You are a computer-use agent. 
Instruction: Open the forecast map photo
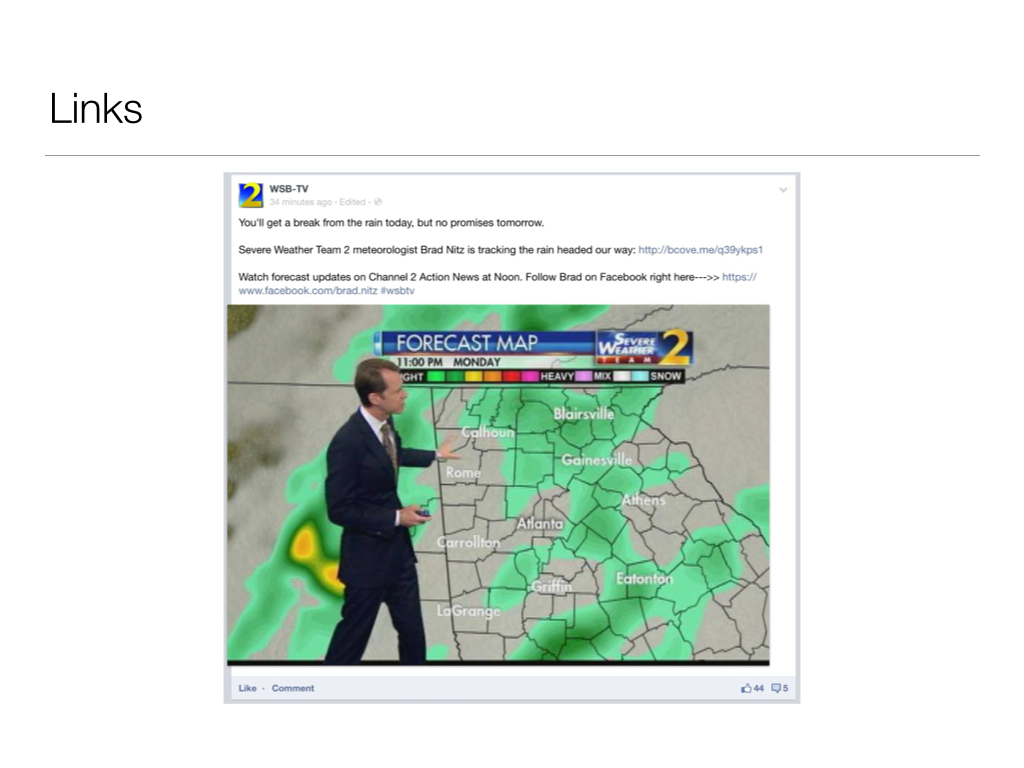(x=498, y=485)
